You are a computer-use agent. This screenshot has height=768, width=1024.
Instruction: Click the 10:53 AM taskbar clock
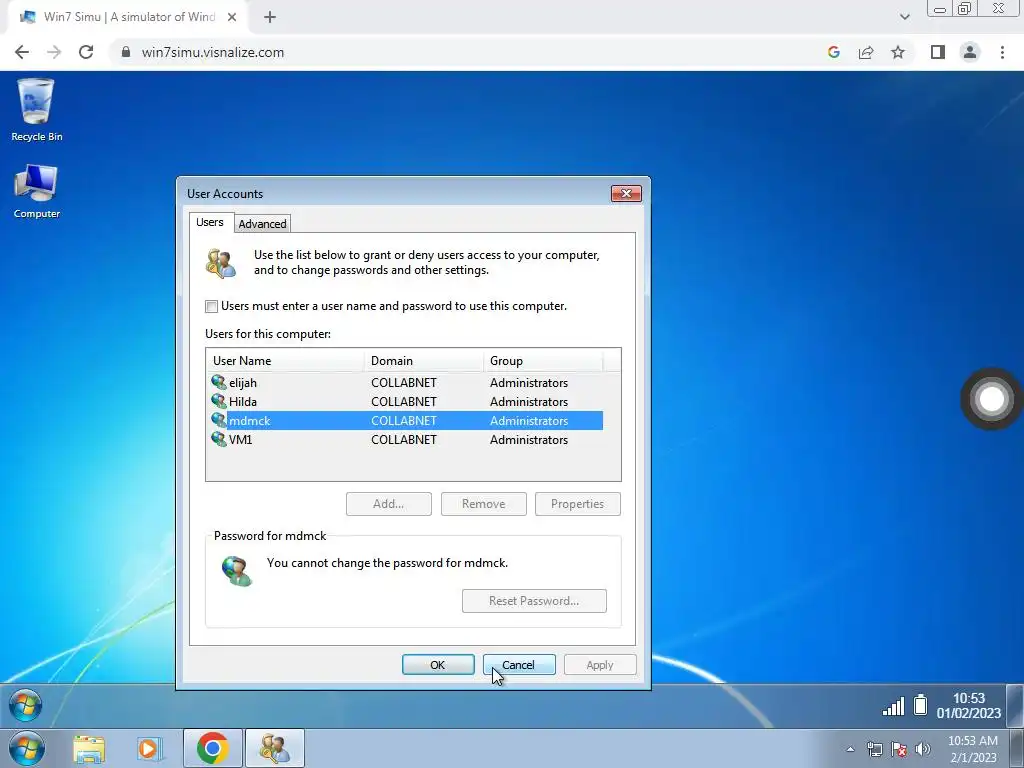tap(972, 749)
